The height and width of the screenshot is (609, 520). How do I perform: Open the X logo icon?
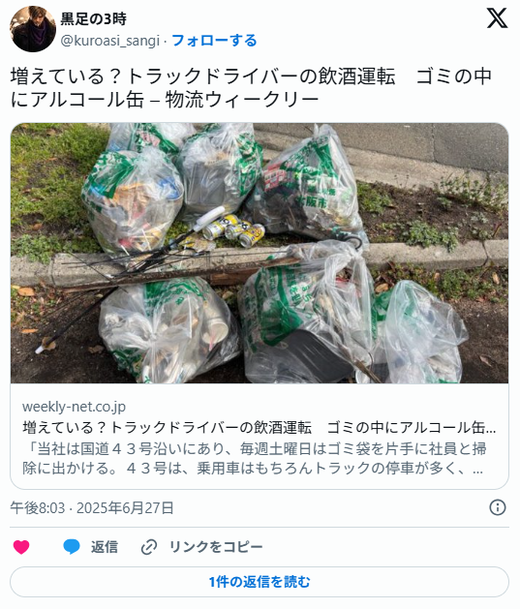(x=497, y=18)
